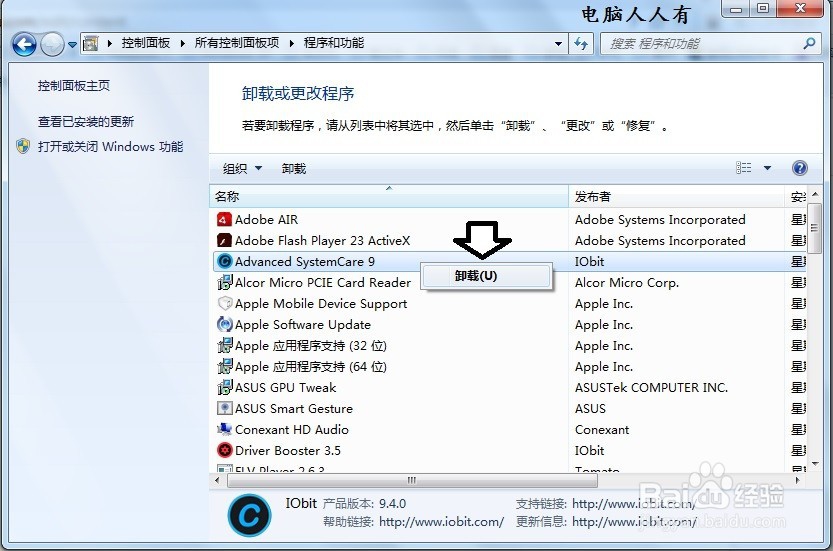
Task: Click the Forward navigation arrow button
Action: pyautogui.click(x=53, y=44)
